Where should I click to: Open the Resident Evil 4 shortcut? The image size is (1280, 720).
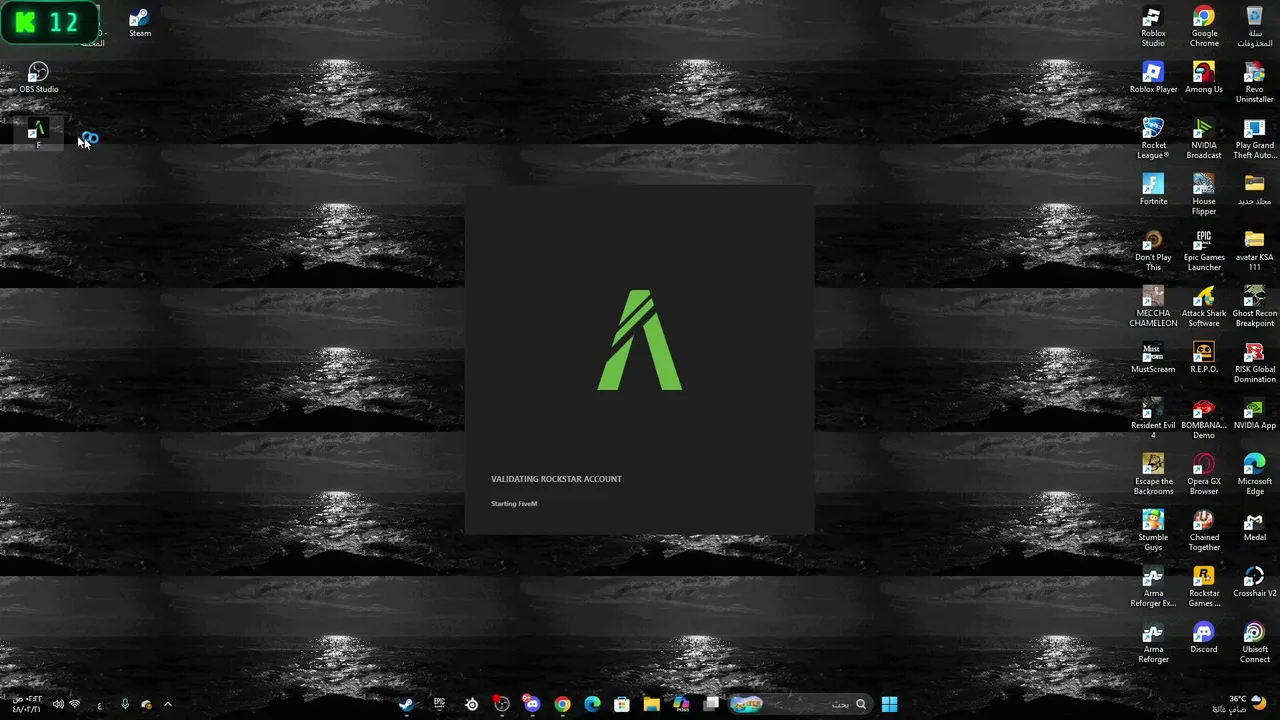tap(1153, 419)
